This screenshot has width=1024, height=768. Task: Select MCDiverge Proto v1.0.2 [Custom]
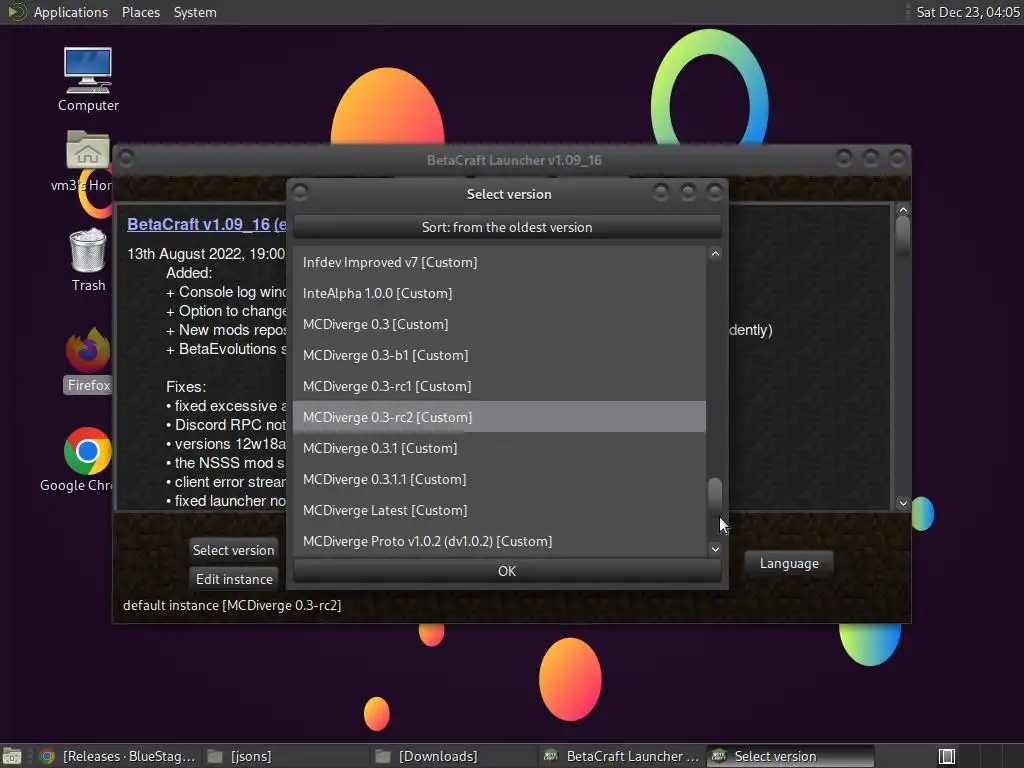[499, 541]
